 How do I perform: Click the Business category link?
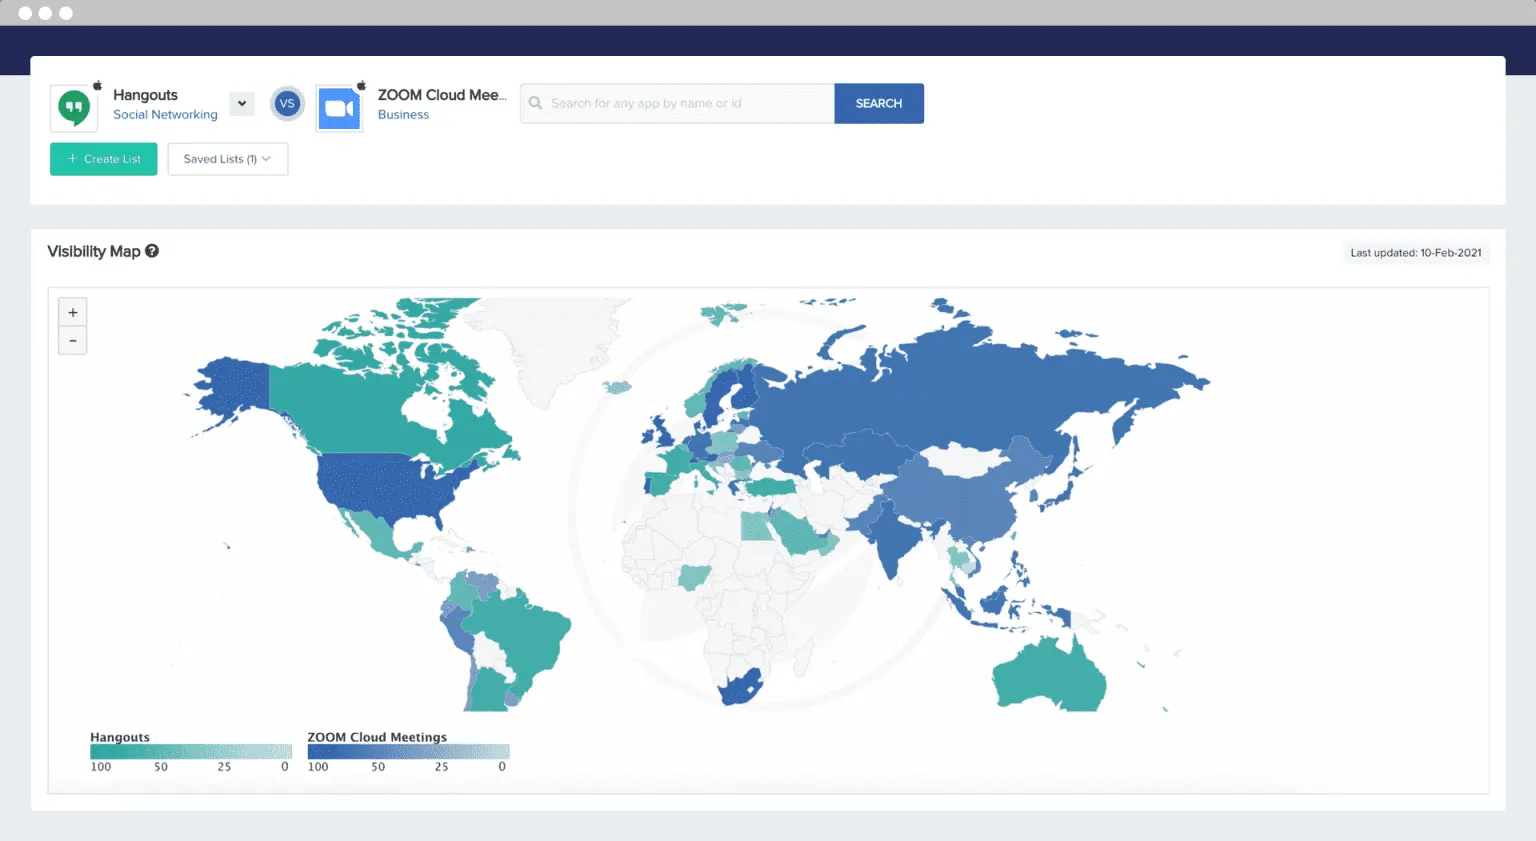(x=403, y=115)
